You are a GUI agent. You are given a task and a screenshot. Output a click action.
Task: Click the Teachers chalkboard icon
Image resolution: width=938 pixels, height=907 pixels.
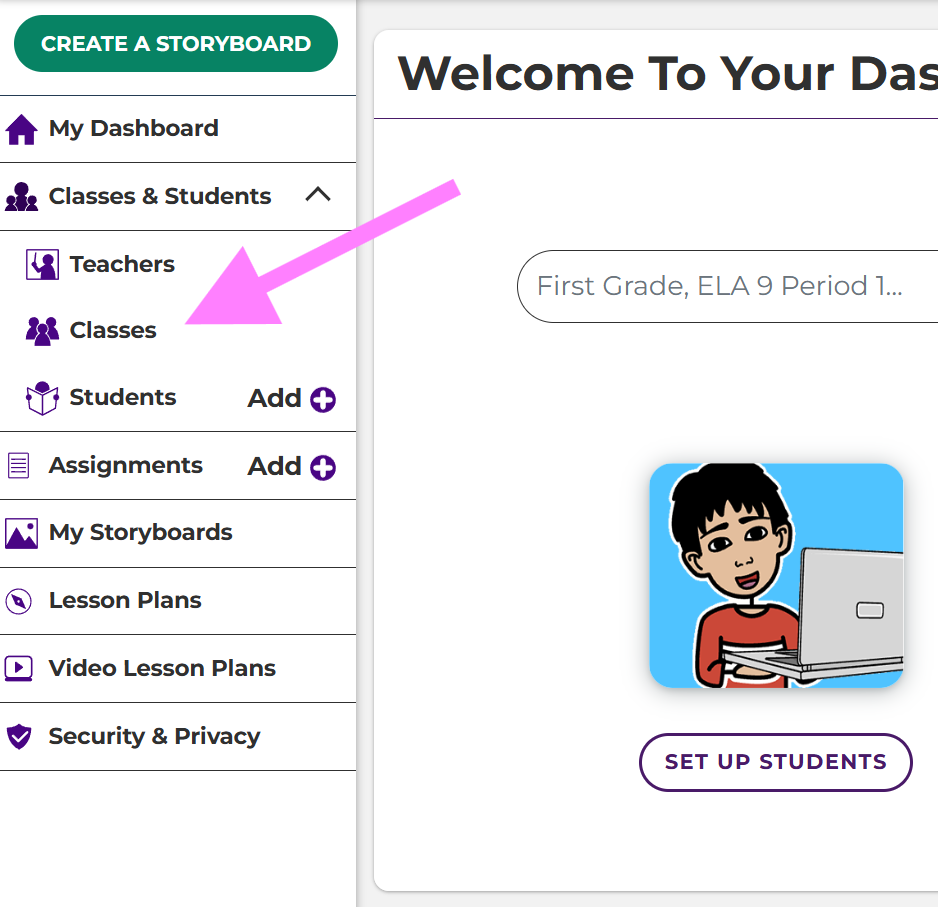(42, 265)
